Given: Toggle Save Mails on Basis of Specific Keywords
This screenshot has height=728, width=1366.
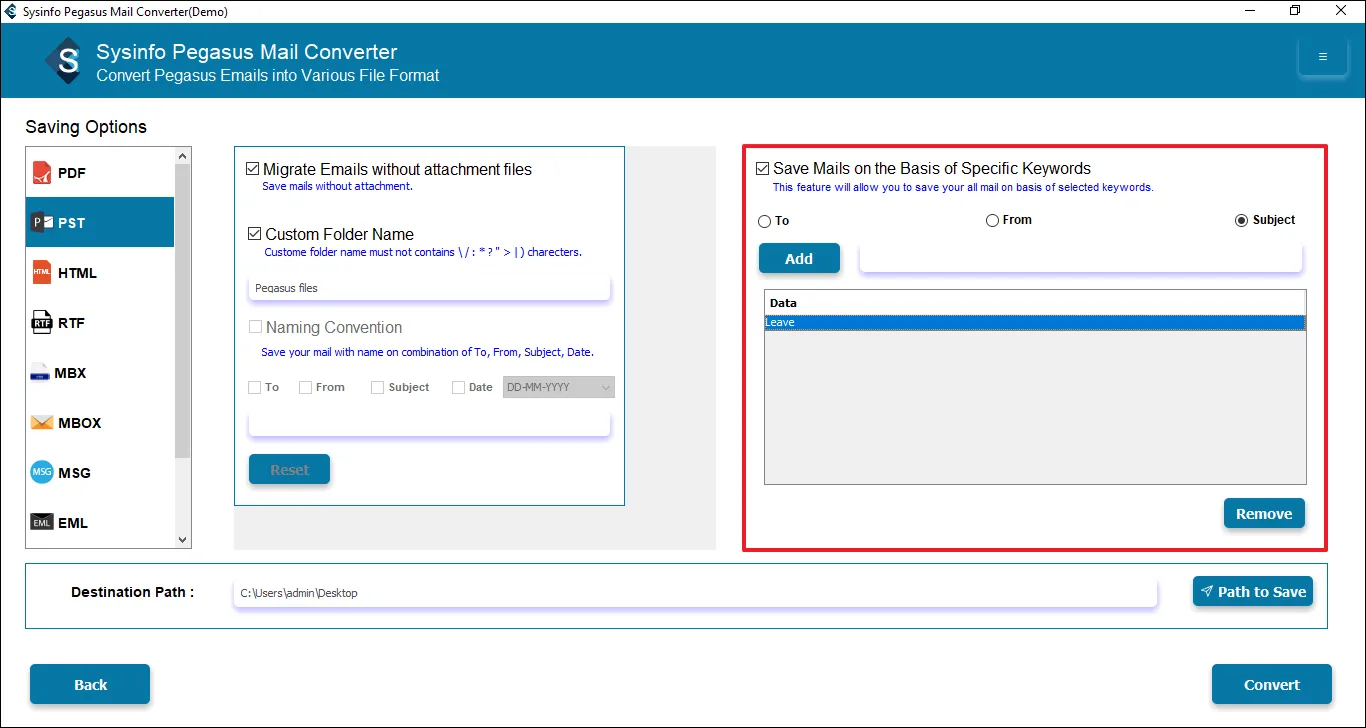Looking at the screenshot, I should [x=763, y=169].
